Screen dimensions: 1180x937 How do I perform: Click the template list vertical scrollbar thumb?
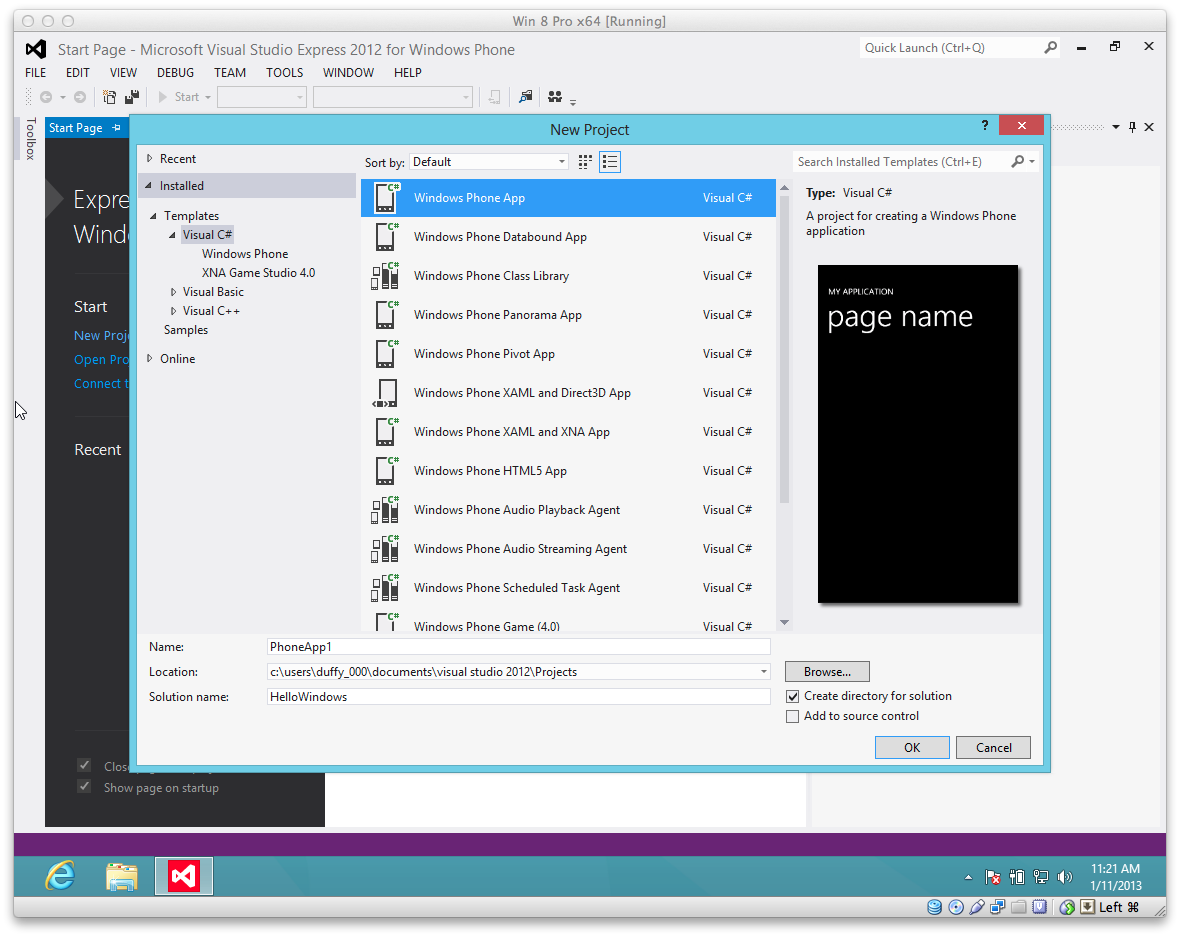784,349
